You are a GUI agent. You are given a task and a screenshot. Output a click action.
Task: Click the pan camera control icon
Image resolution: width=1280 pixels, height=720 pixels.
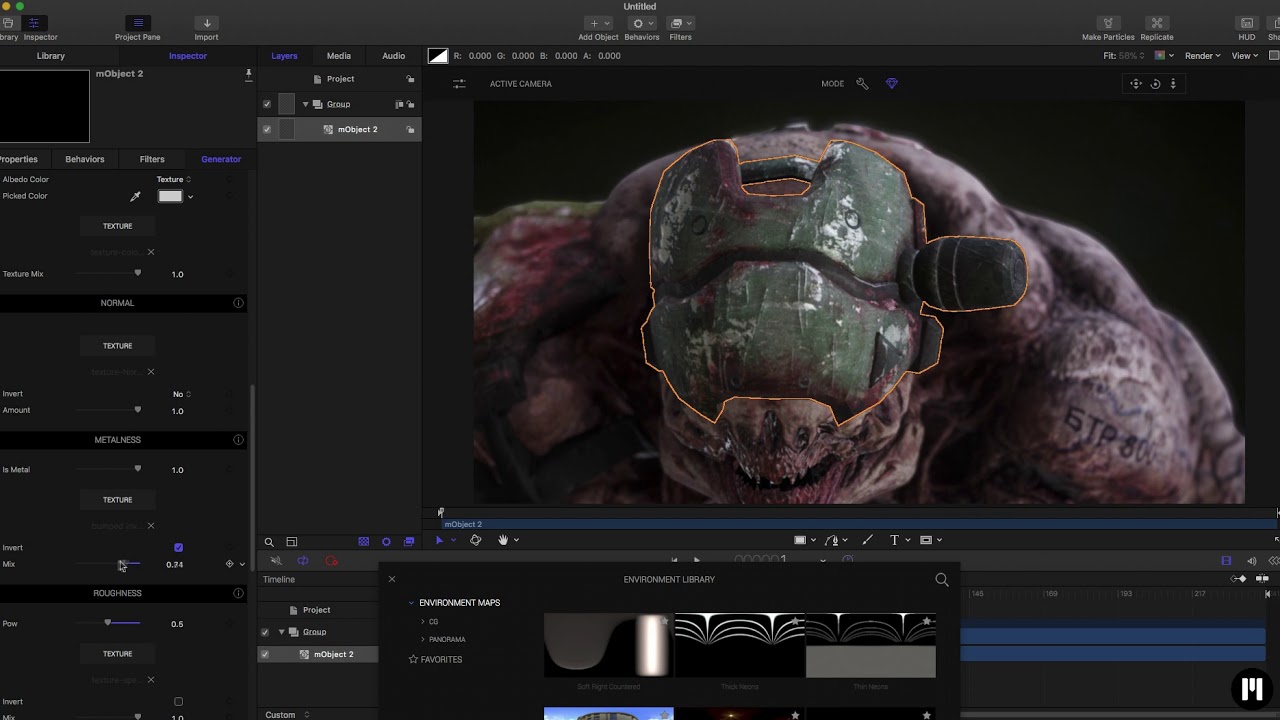point(1136,84)
